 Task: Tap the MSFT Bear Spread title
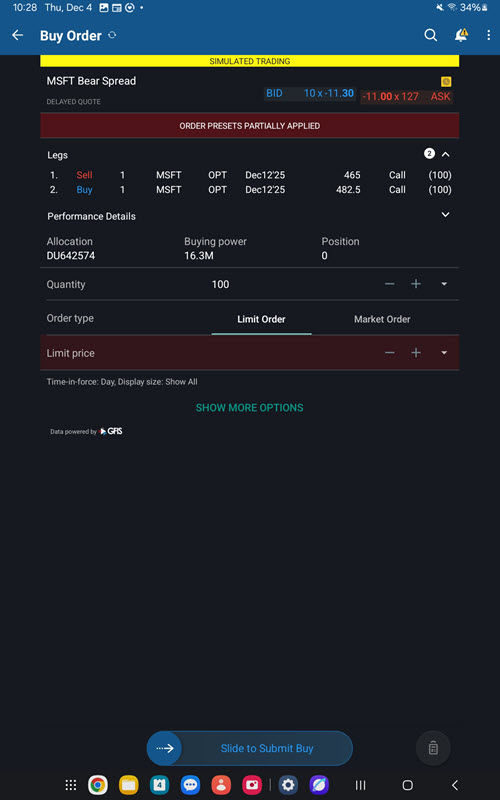(91, 81)
